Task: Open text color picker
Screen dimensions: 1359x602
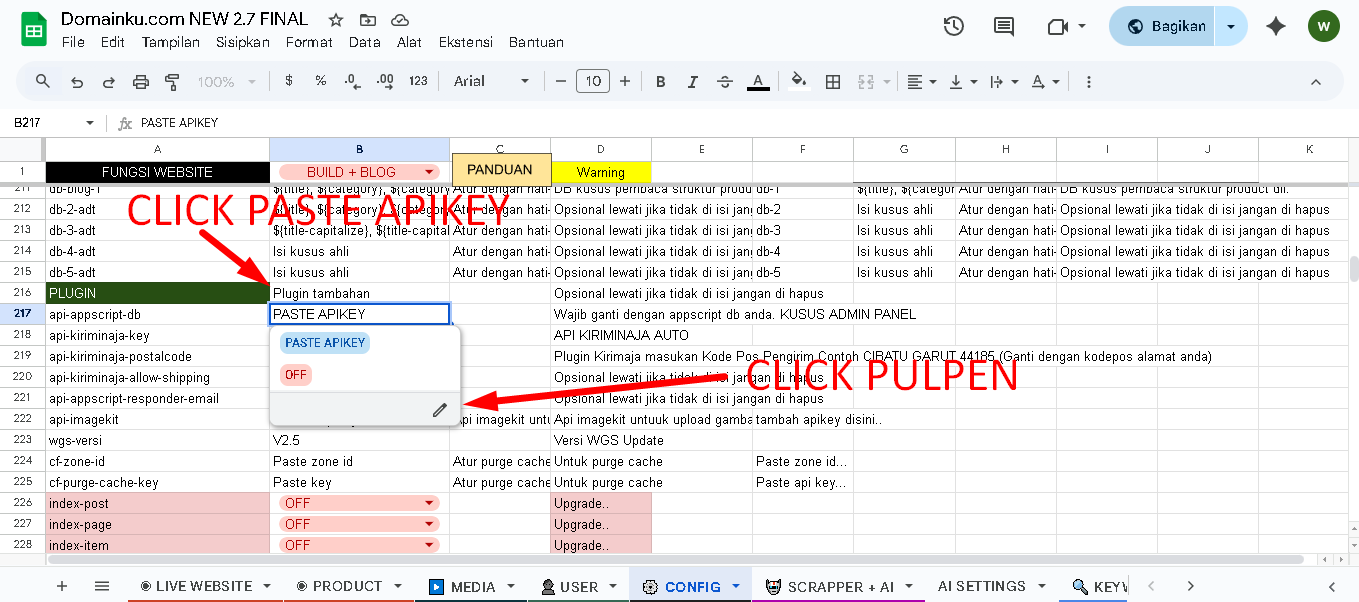Action: coord(759,81)
